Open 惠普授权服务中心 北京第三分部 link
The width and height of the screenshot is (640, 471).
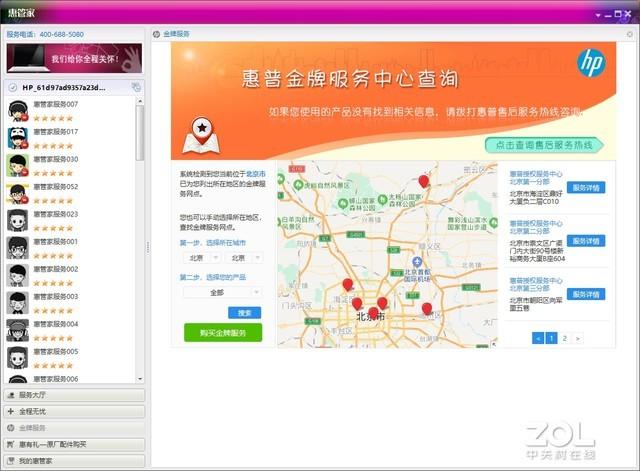click(536, 284)
